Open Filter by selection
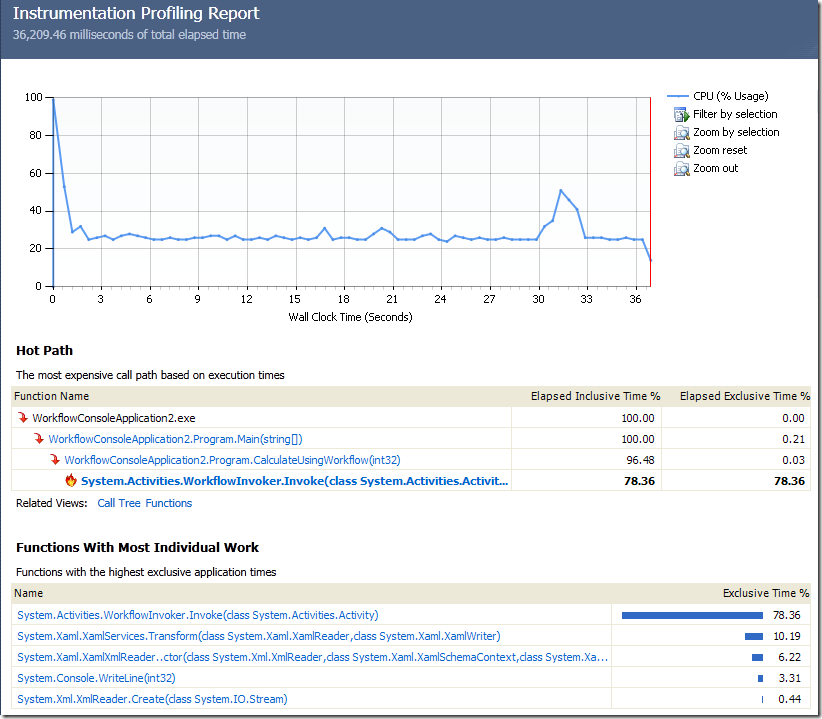Viewport: 822px width, 719px height. (x=734, y=114)
